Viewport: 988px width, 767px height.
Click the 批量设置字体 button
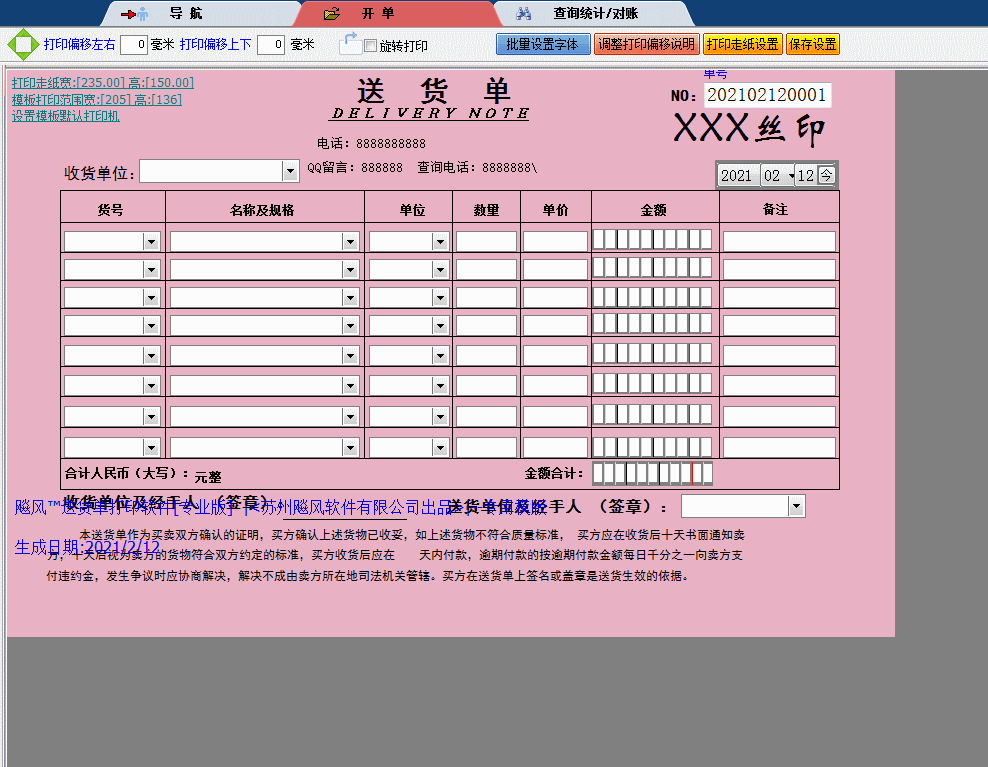(x=542, y=45)
